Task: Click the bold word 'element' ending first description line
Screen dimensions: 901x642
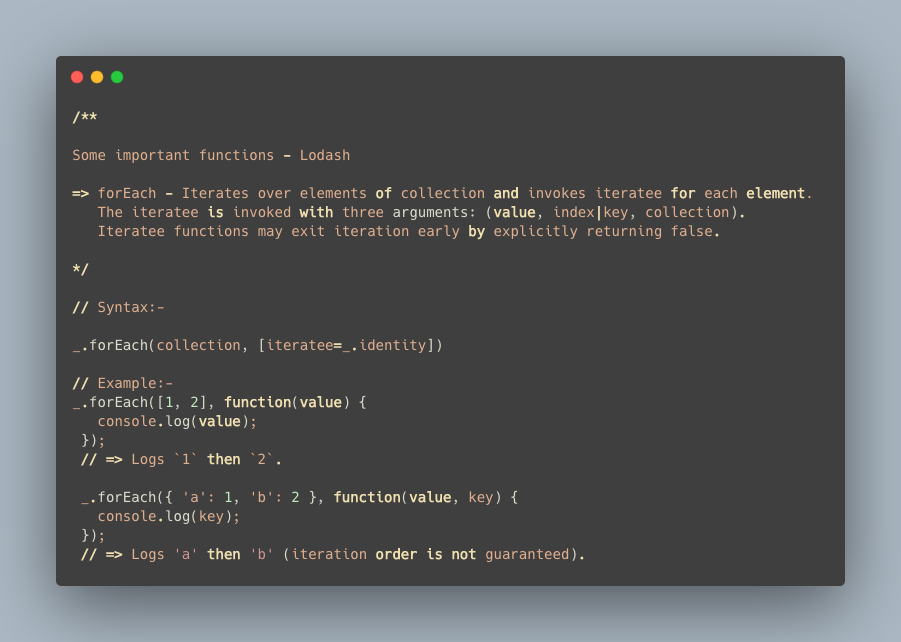Action: (775, 193)
